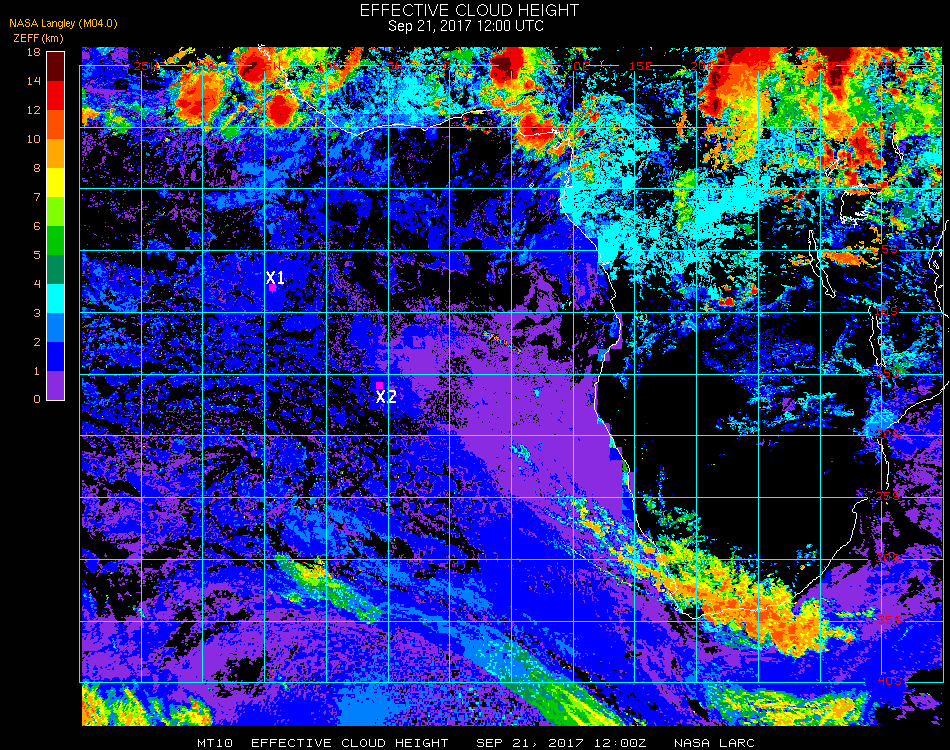Click the white "X1" label on the map
The height and width of the screenshot is (750, 950).
click(x=275, y=277)
